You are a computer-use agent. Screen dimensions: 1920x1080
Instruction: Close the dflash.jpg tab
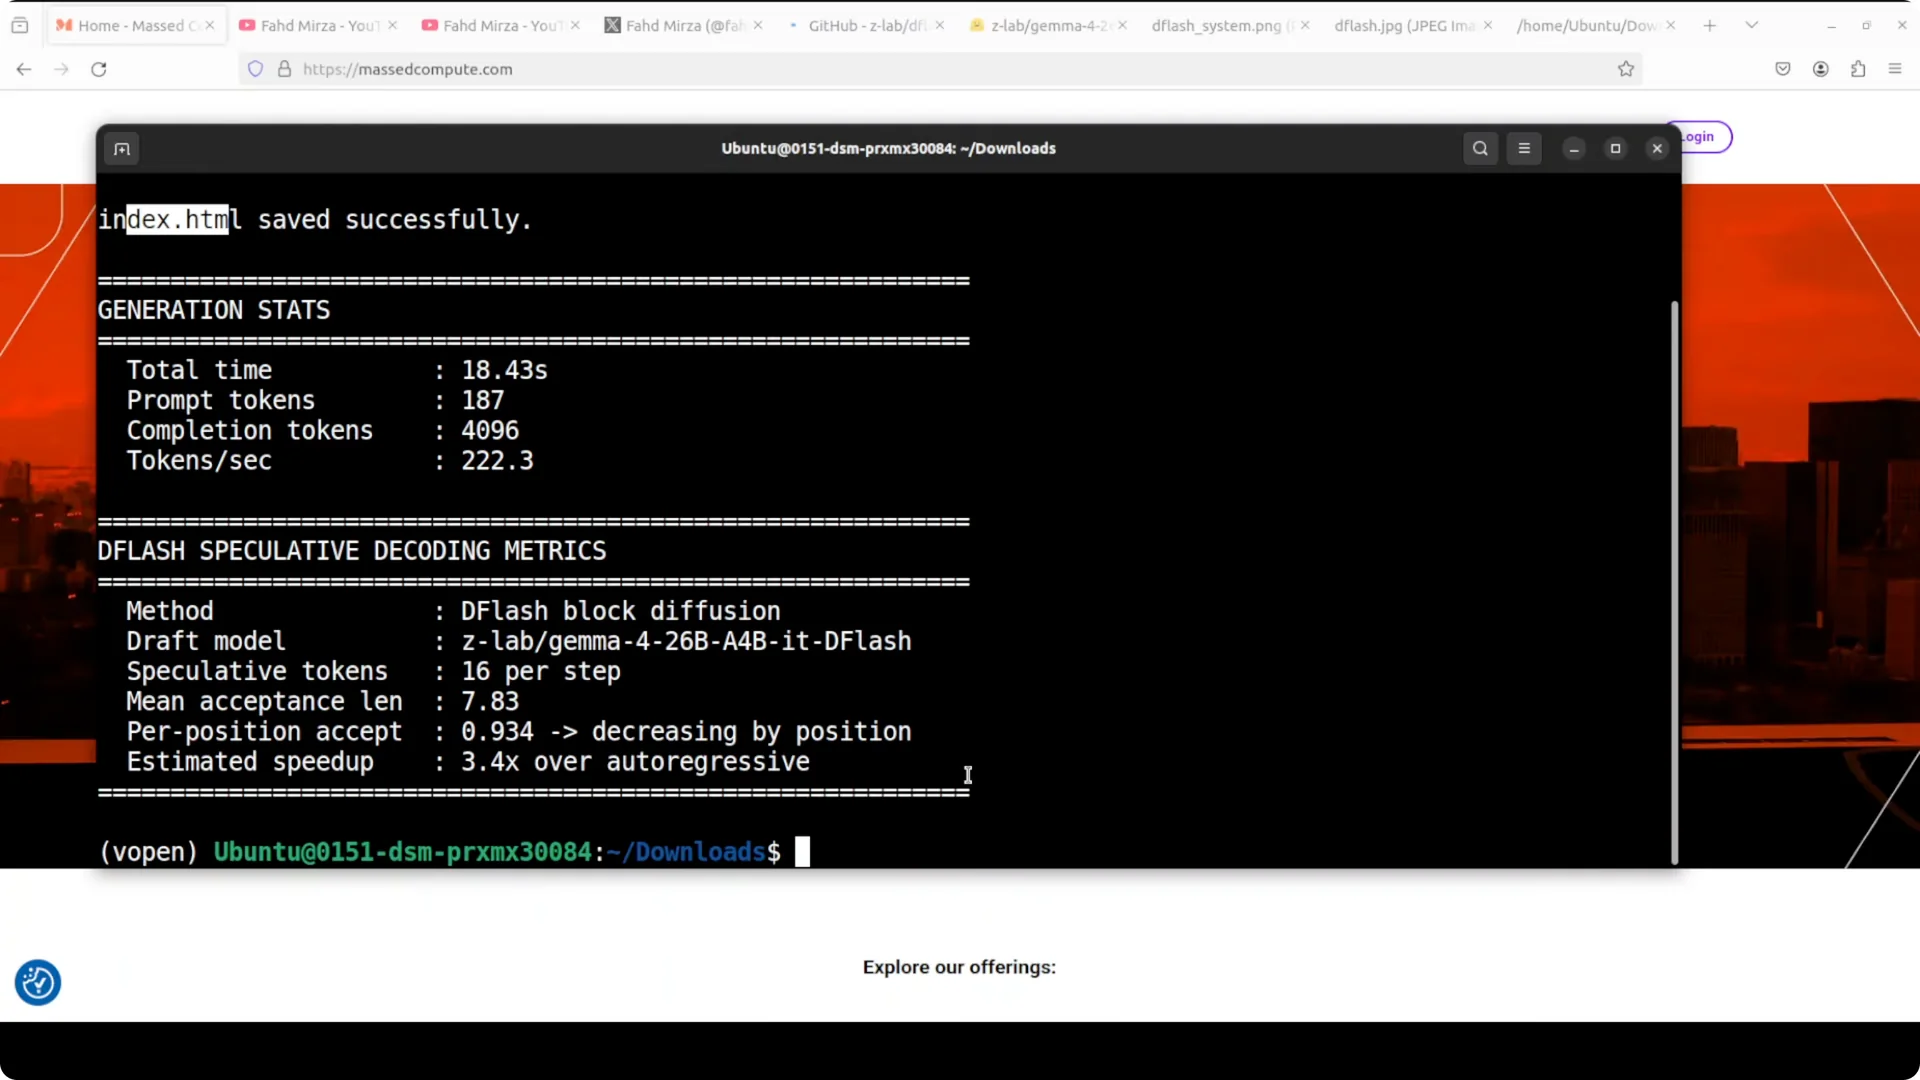(1488, 26)
